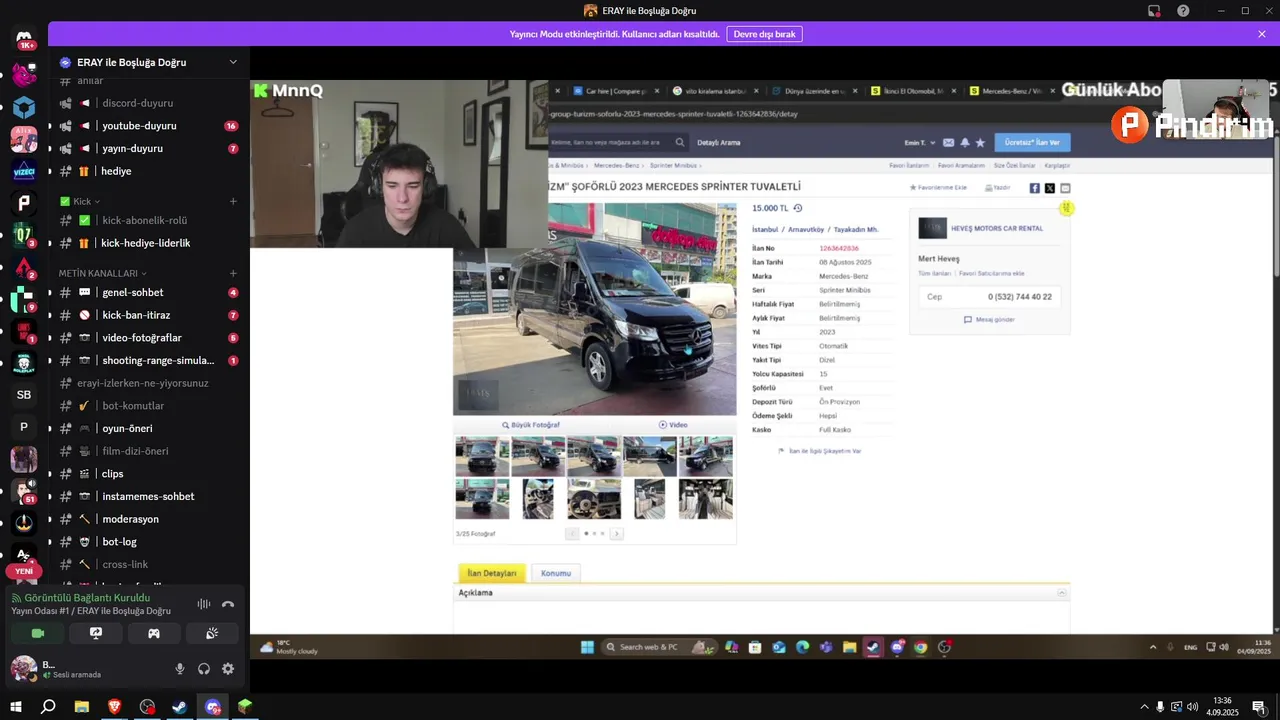Screen dimensions: 1280x720
Task: Collapse the Kick channel category
Action: 80,201
